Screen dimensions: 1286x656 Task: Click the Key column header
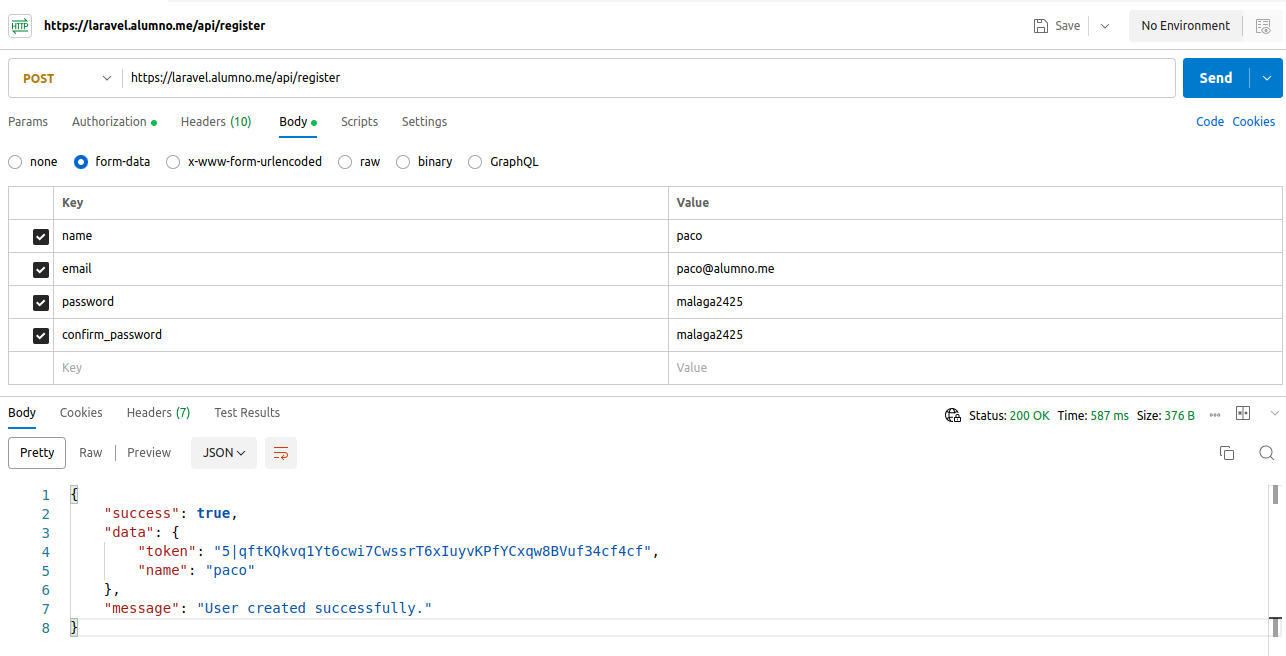click(360, 203)
